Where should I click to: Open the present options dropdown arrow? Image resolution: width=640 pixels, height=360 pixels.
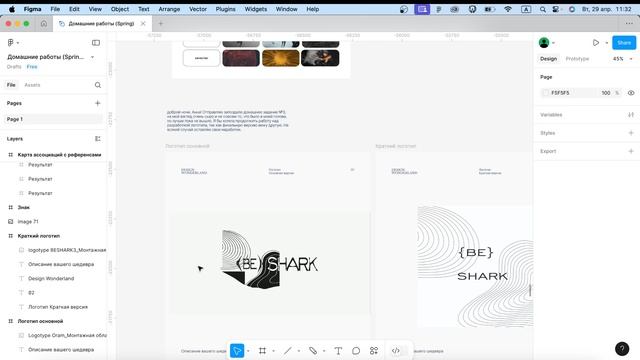click(x=607, y=43)
